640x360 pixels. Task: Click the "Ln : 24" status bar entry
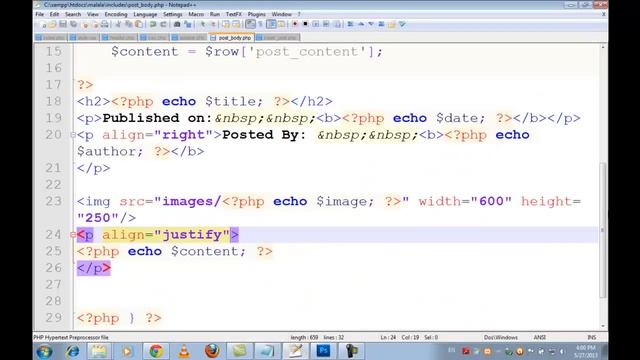(x=388, y=338)
